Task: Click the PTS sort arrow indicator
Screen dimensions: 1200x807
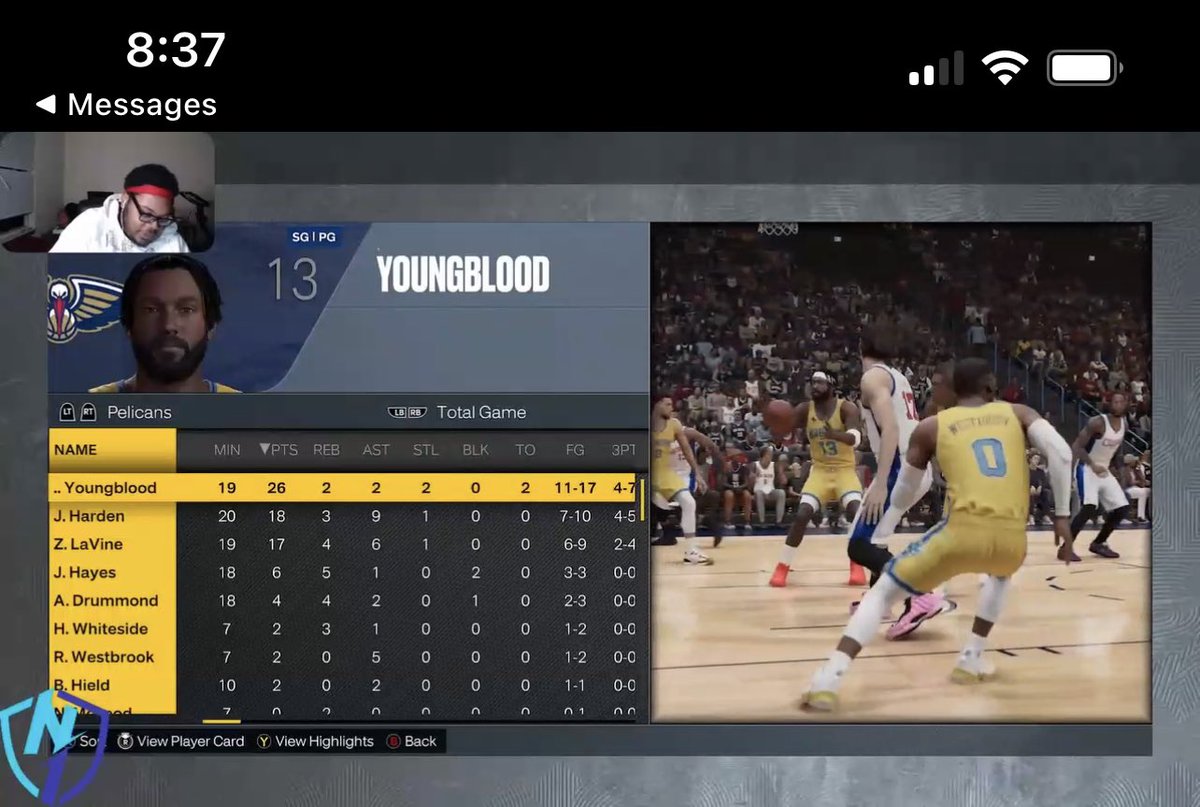Action: pyautogui.click(x=264, y=450)
